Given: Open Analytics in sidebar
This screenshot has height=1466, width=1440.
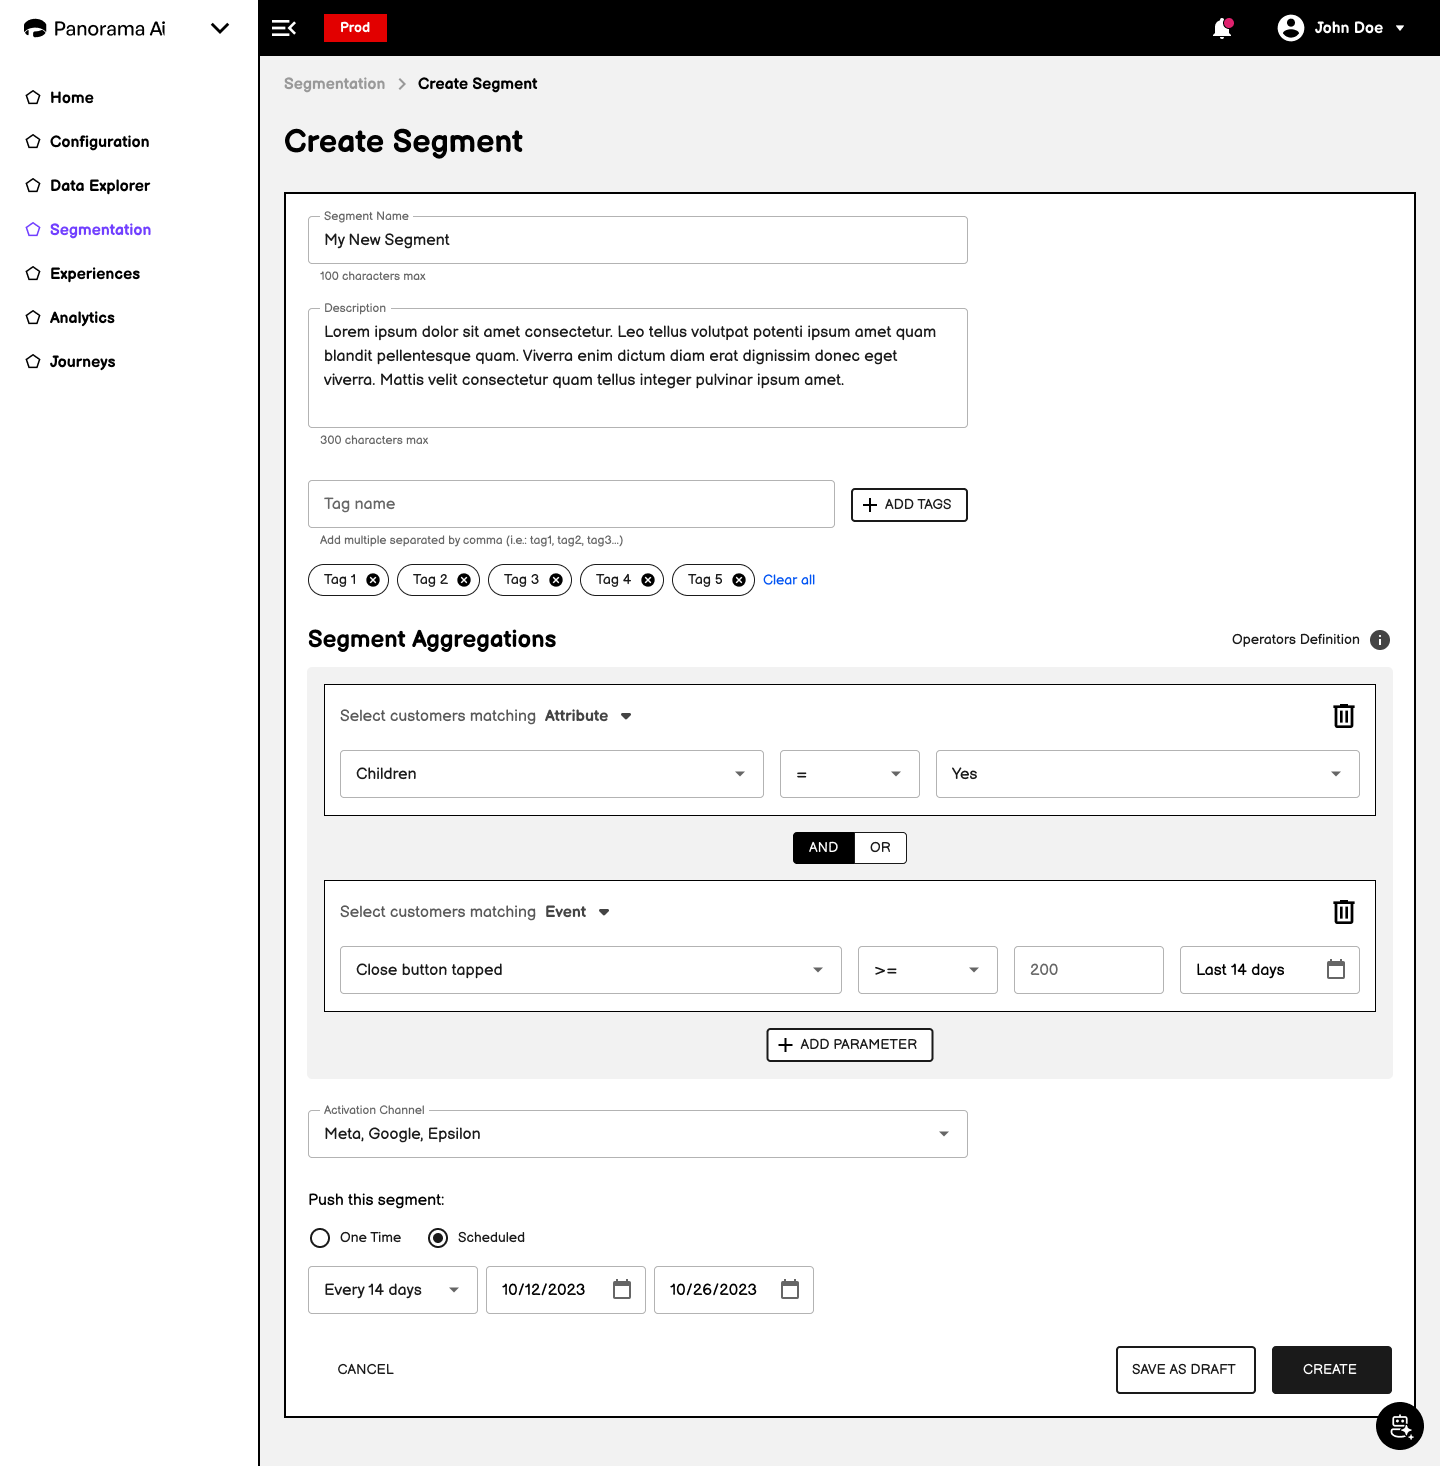Looking at the screenshot, I should (82, 318).
